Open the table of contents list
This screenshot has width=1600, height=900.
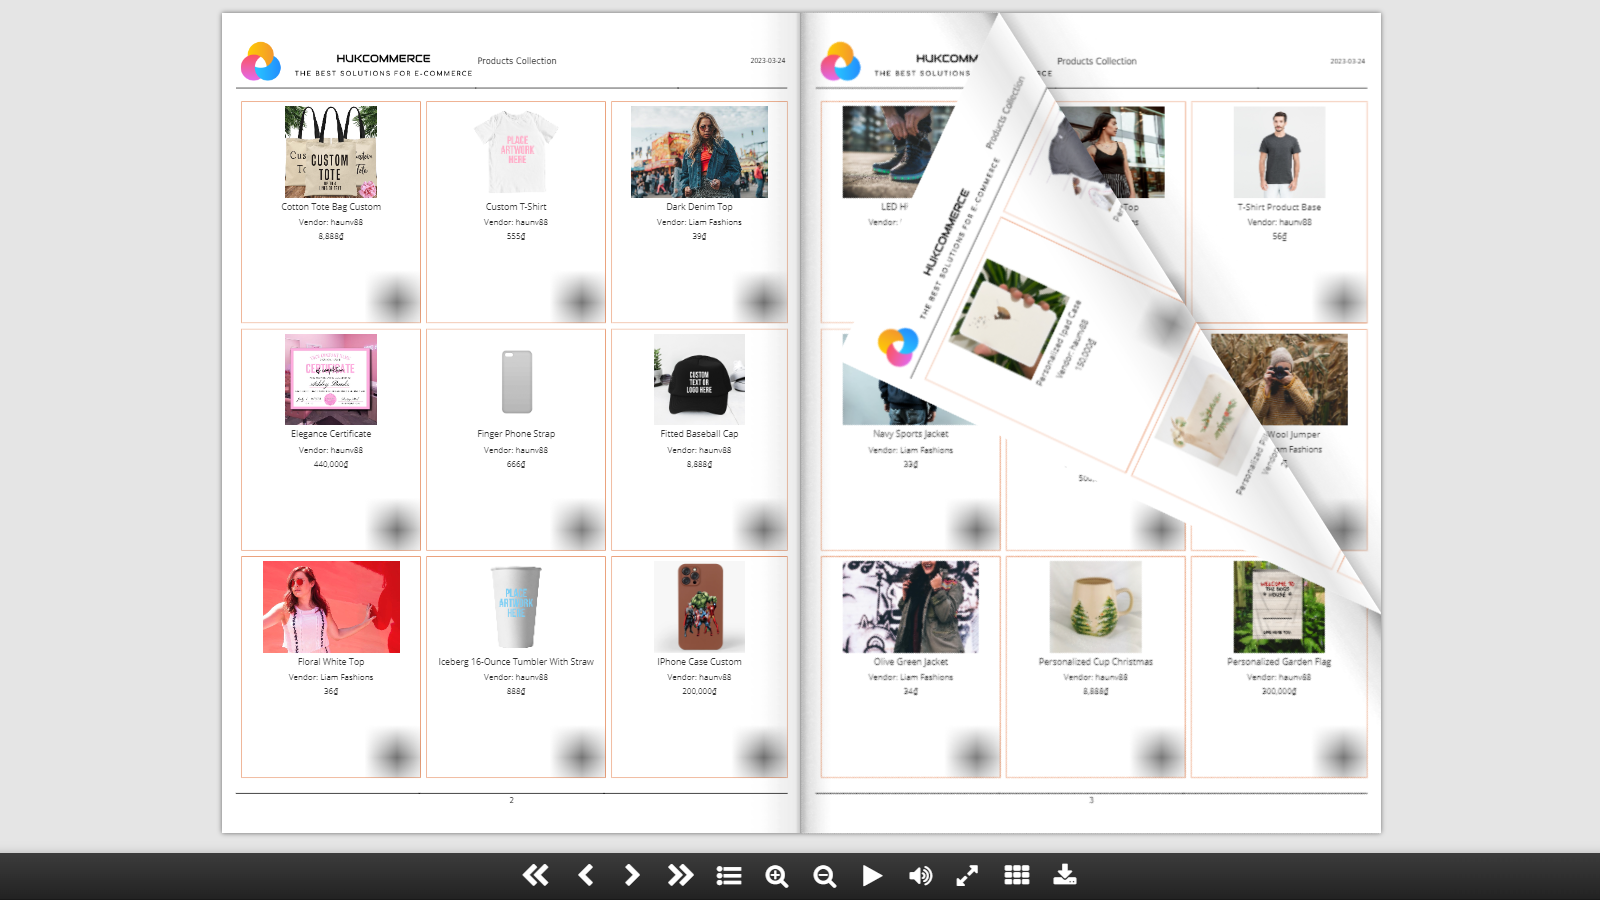(729, 876)
